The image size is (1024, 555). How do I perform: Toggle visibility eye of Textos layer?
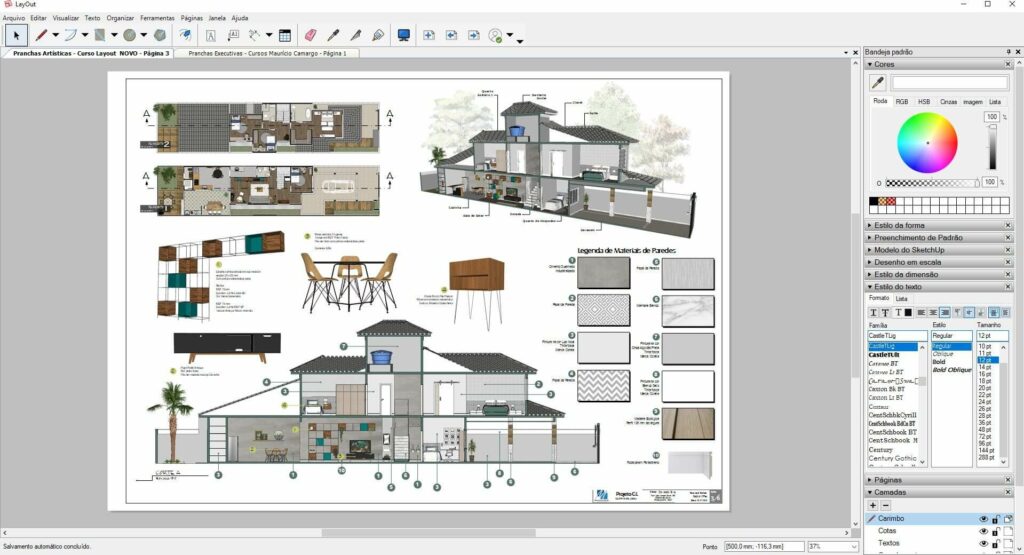pyautogui.click(x=984, y=543)
